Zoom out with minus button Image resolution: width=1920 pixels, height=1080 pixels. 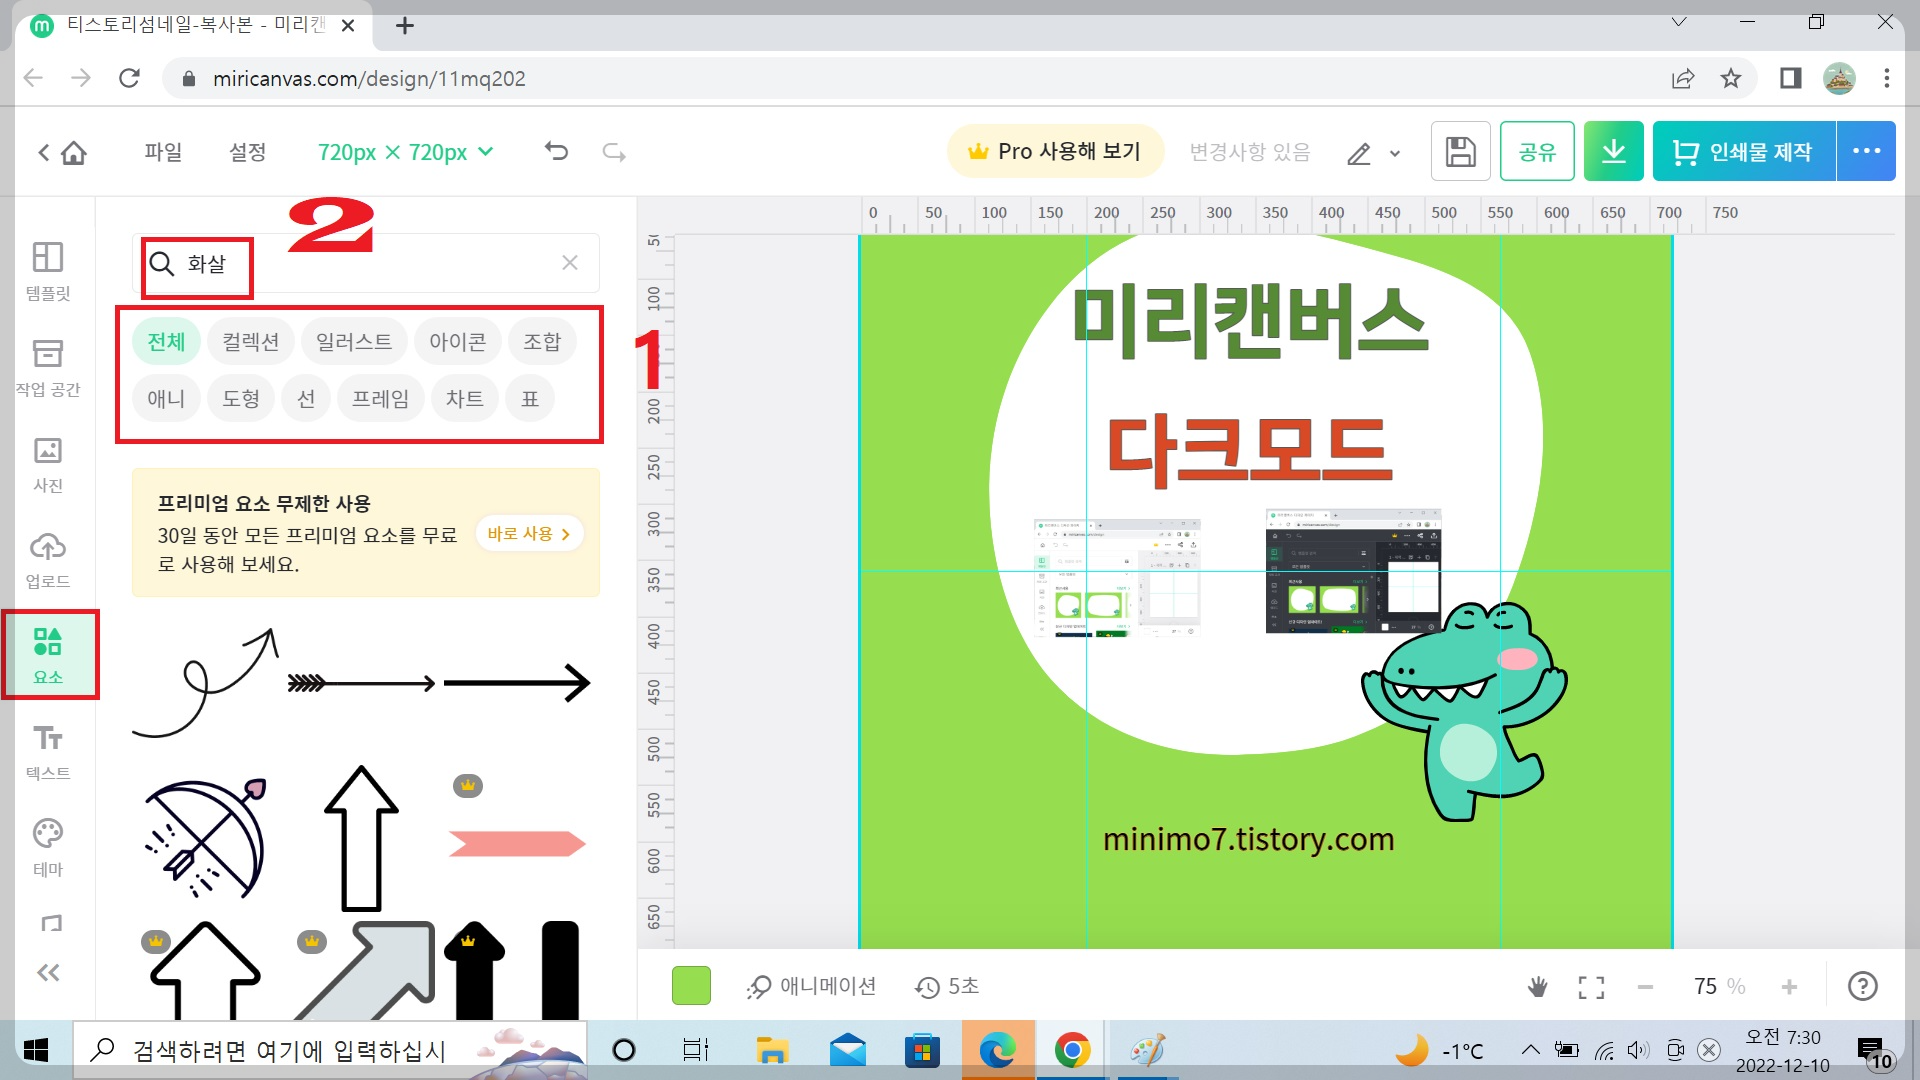pyautogui.click(x=1645, y=987)
